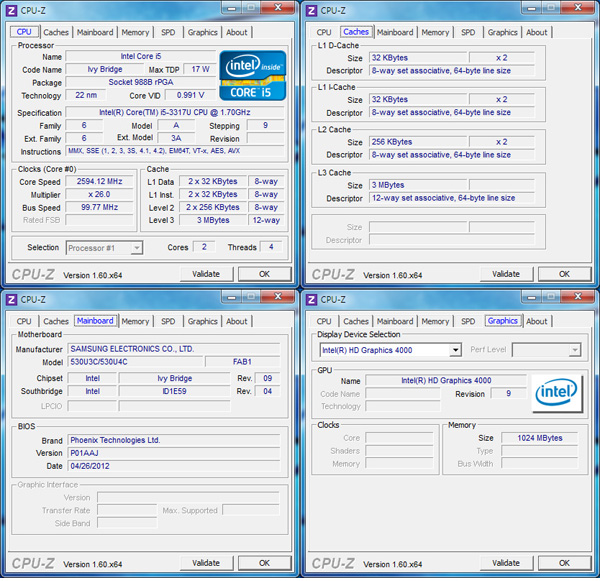Click OK in the Mainboard window

[264, 563]
